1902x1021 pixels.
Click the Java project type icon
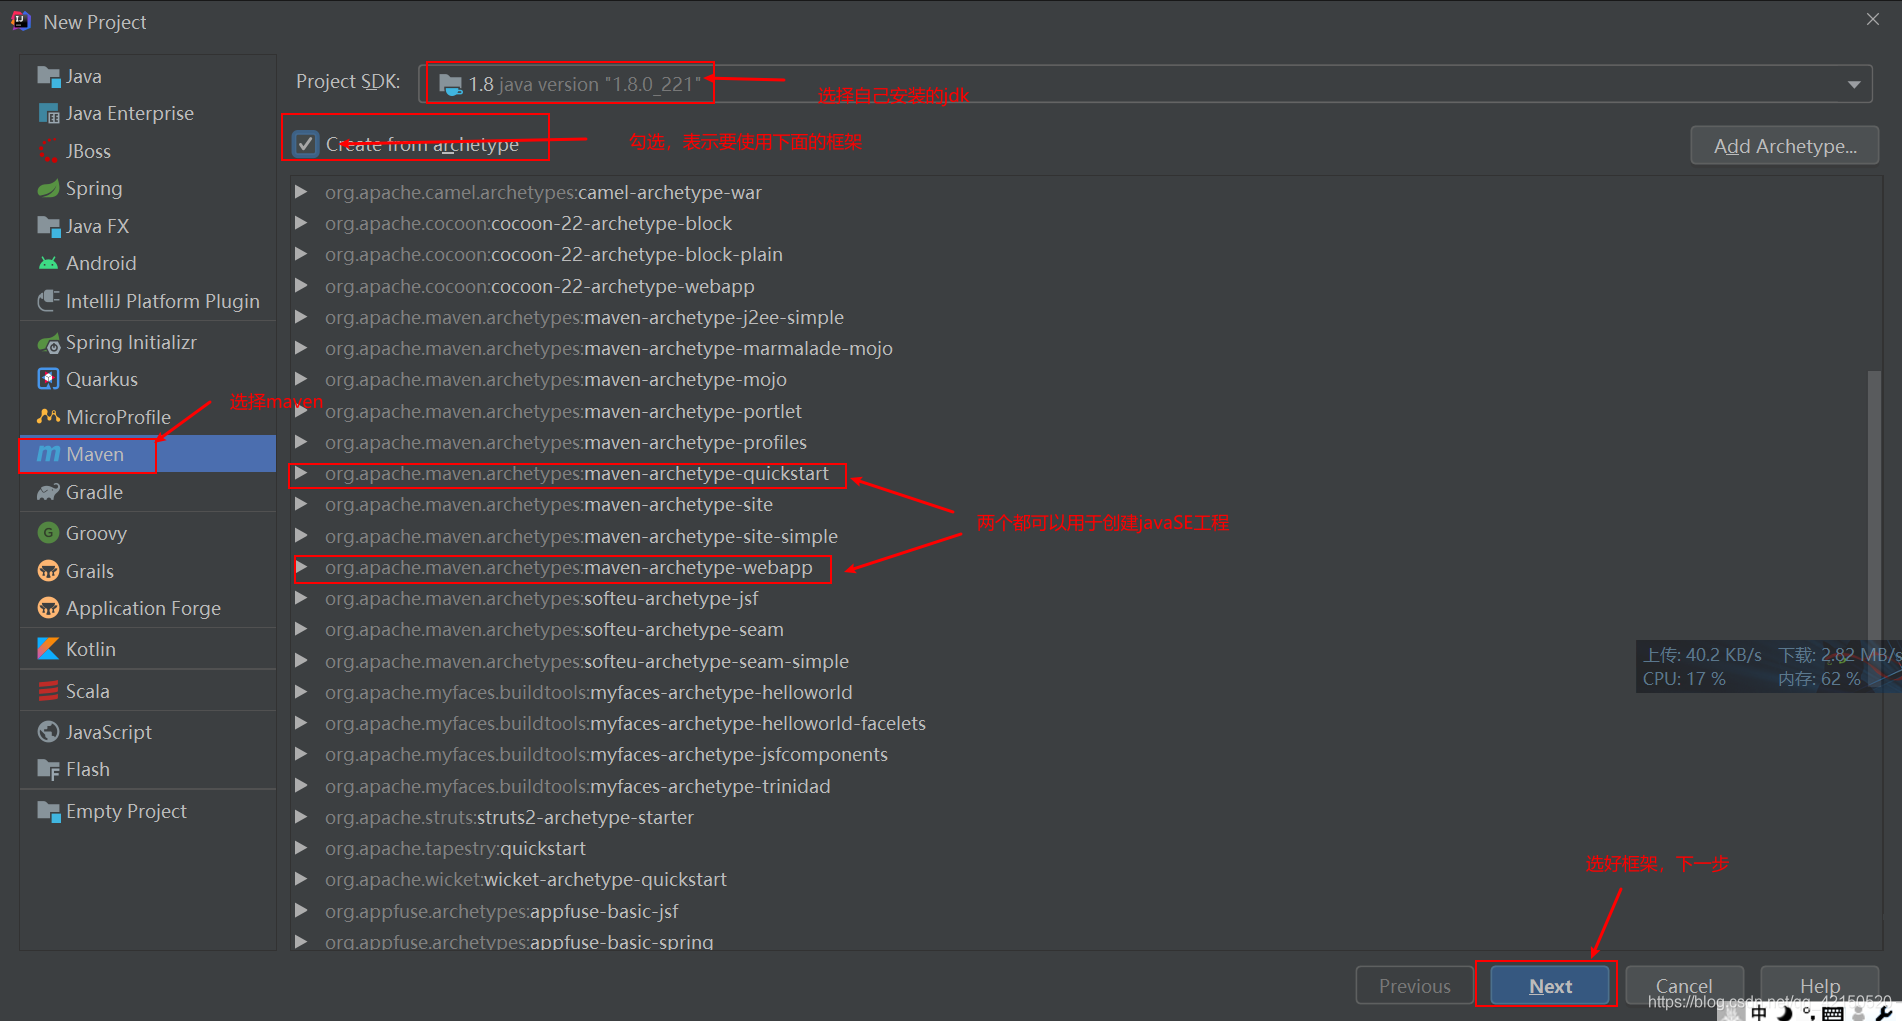click(x=48, y=76)
